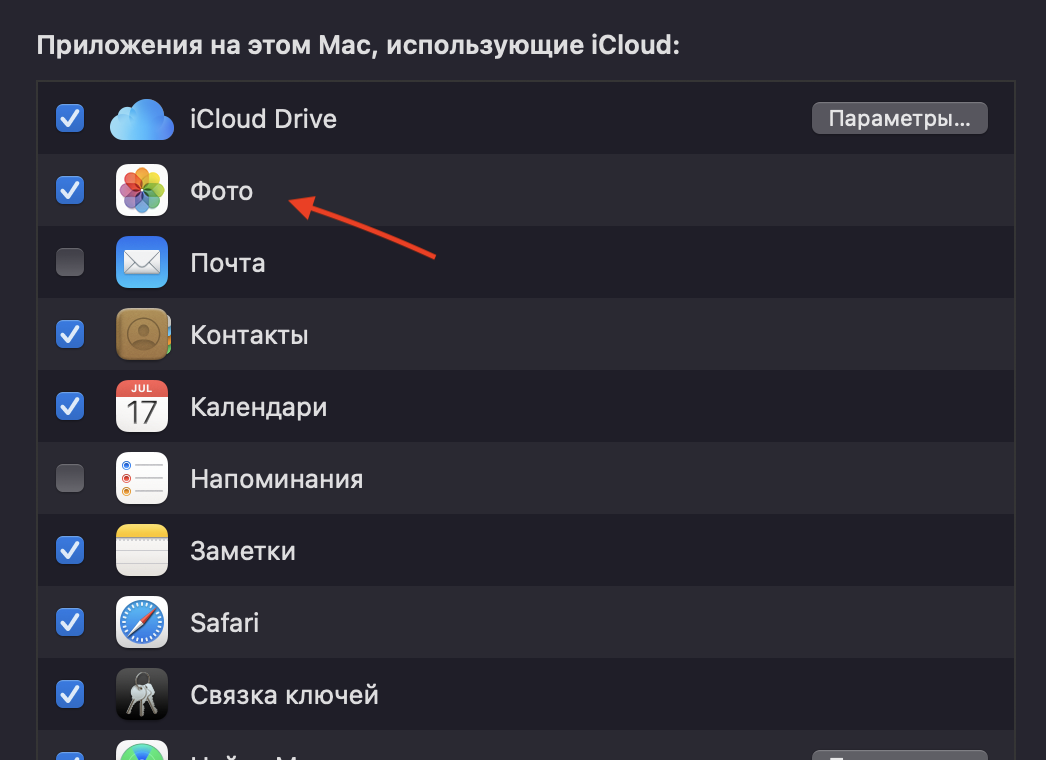Image resolution: width=1046 pixels, height=760 pixels.
Task: Enable the Напоминания checkbox
Action: [70, 478]
